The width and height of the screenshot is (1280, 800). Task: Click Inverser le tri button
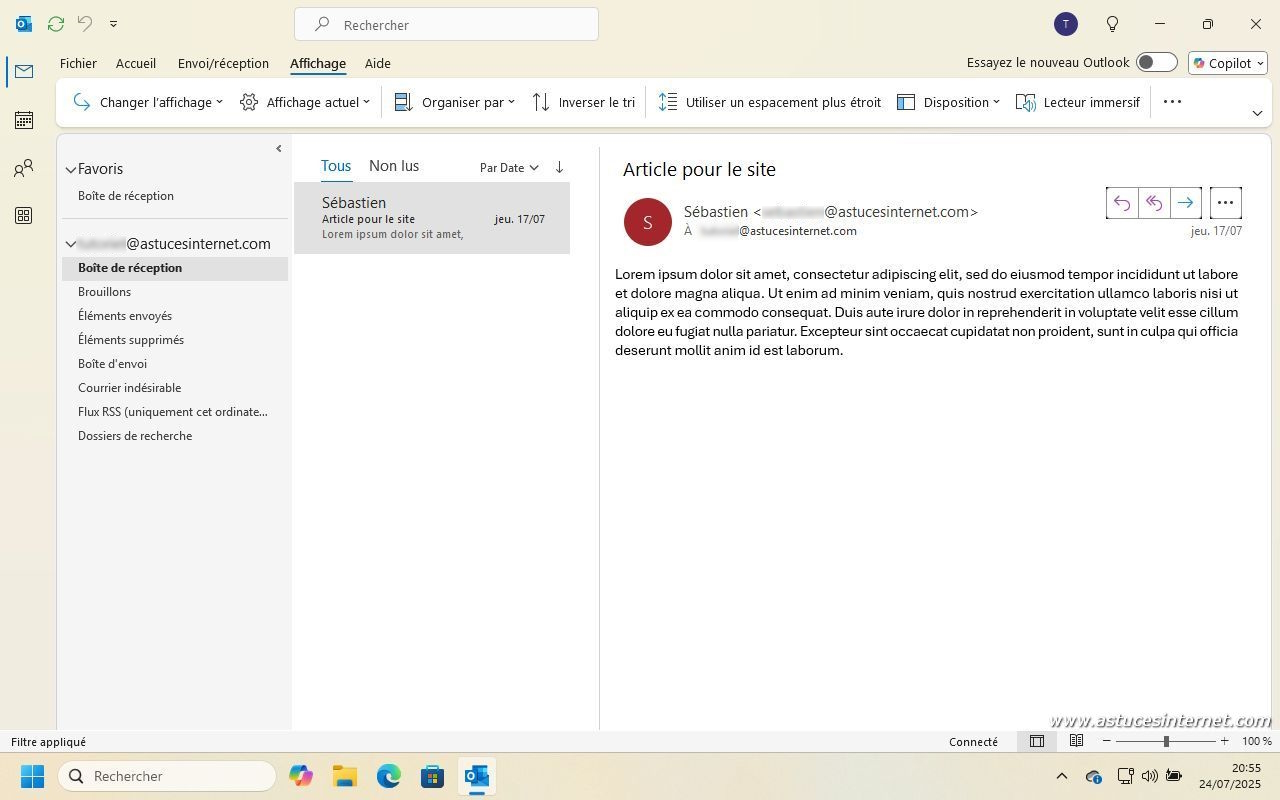pyautogui.click(x=584, y=102)
